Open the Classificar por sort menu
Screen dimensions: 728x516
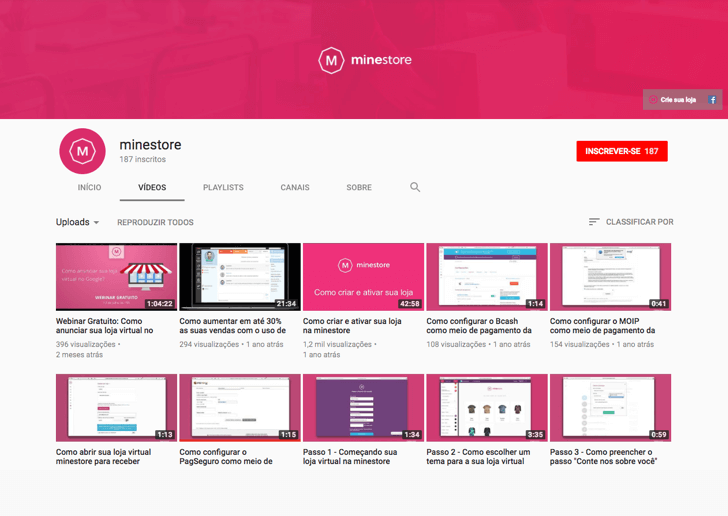pyautogui.click(x=631, y=222)
